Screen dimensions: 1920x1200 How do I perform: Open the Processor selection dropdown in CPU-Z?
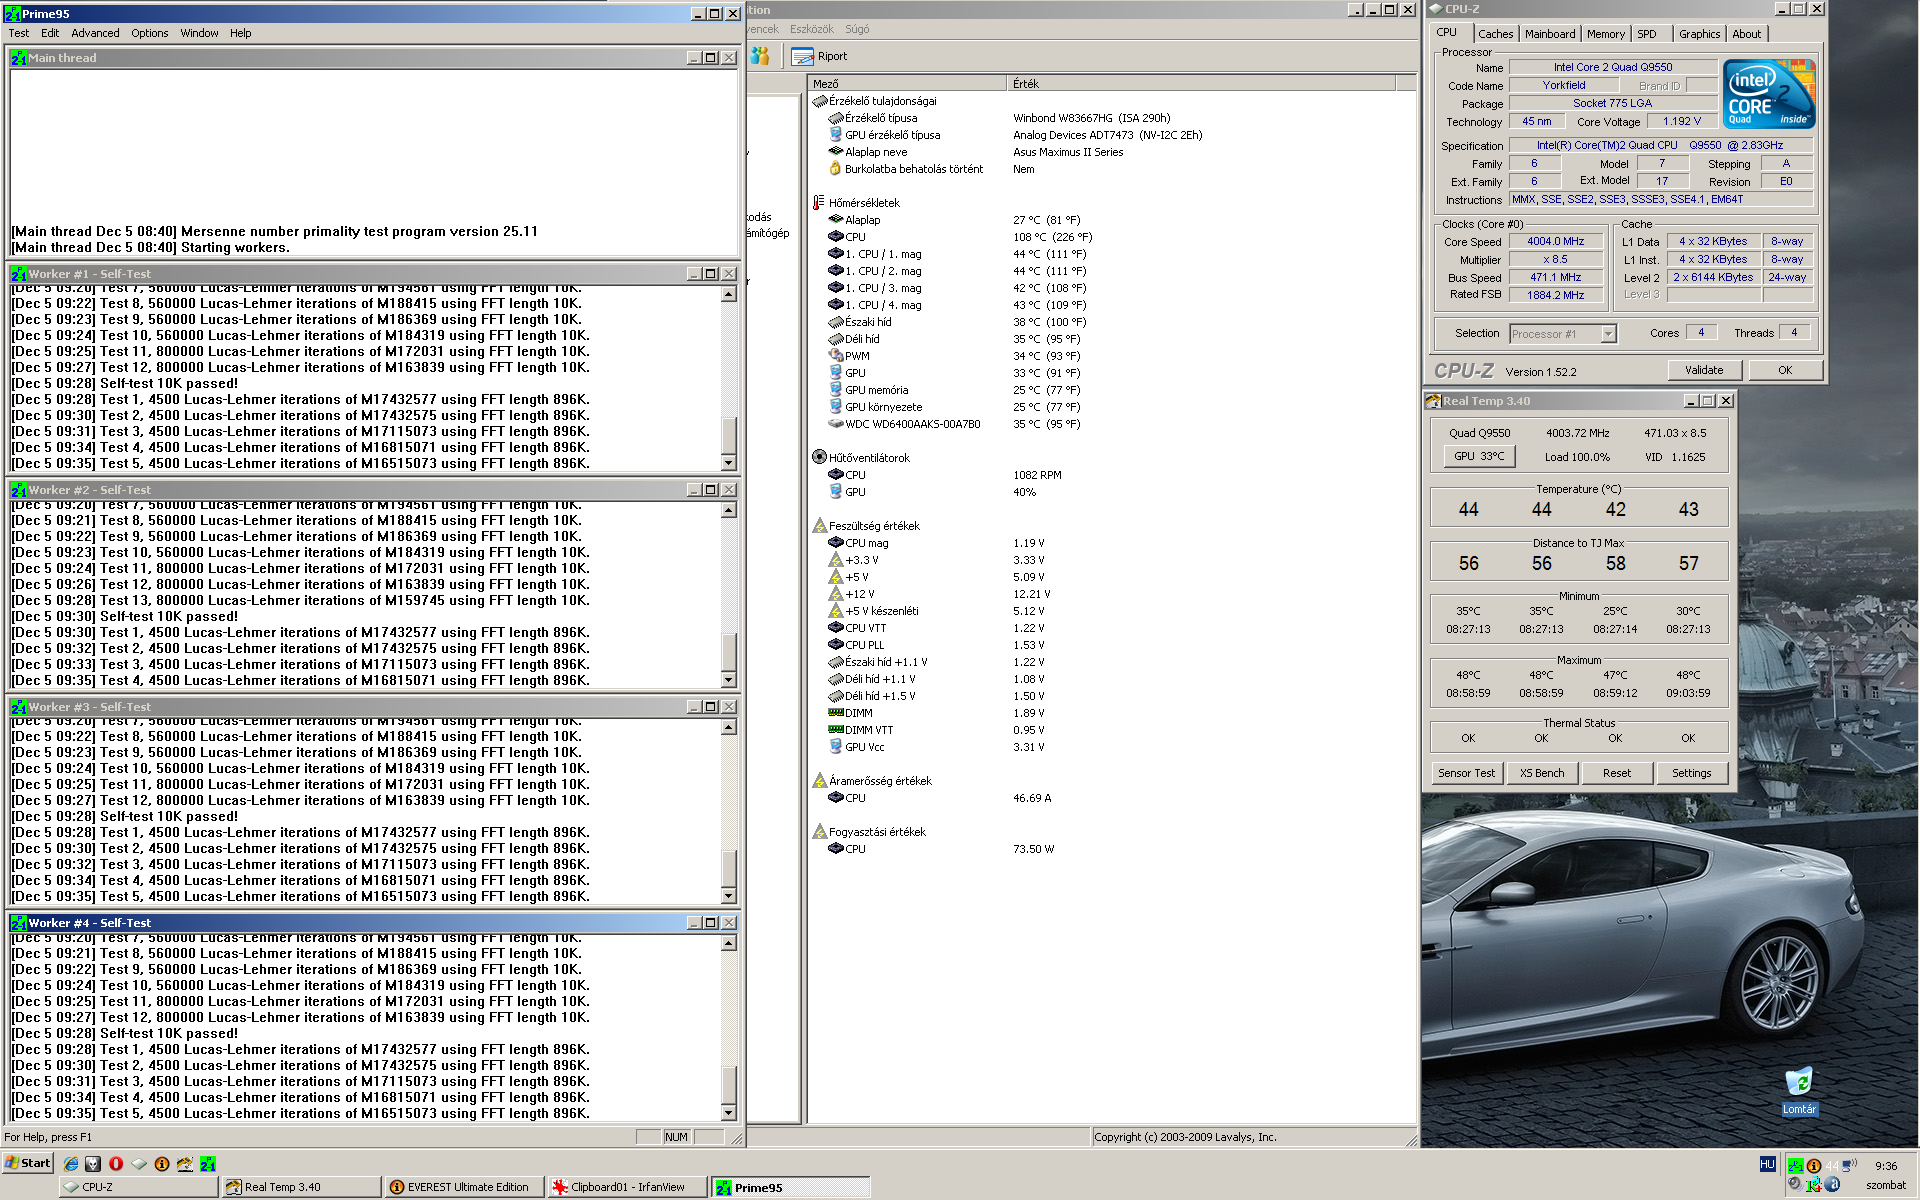coord(1608,334)
